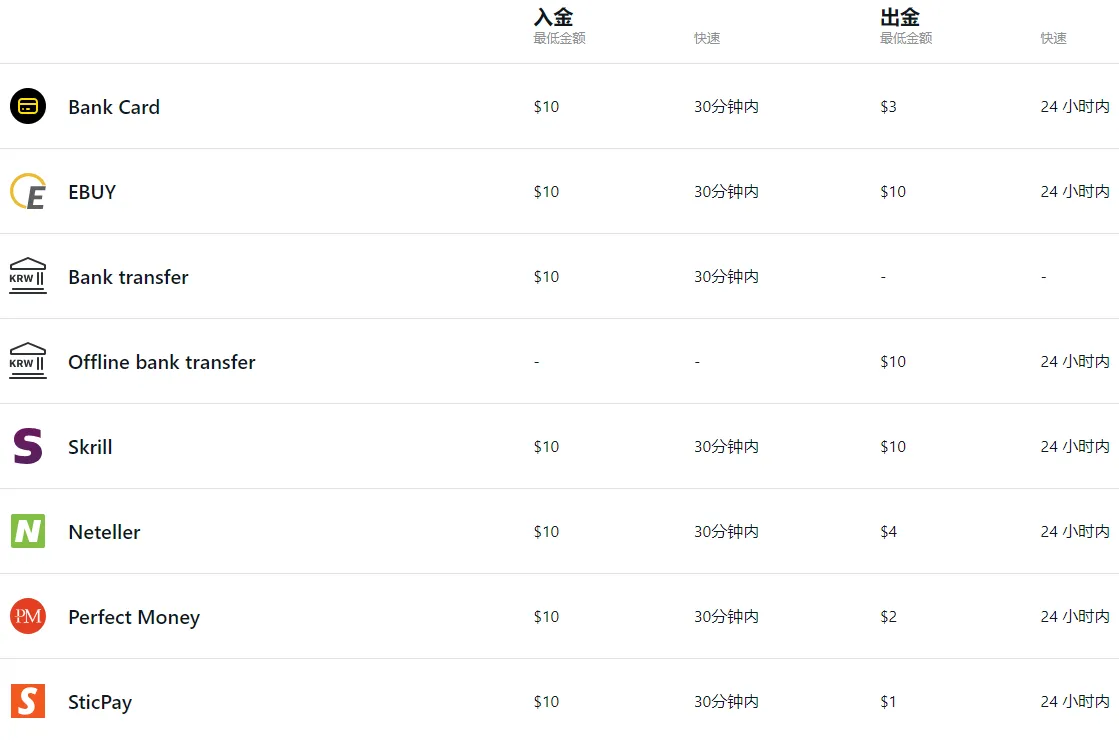The width and height of the screenshot is (1119, 743).
Task: Click the Neteller $4 withdrawal minimum
Action: tap(888, 532)
